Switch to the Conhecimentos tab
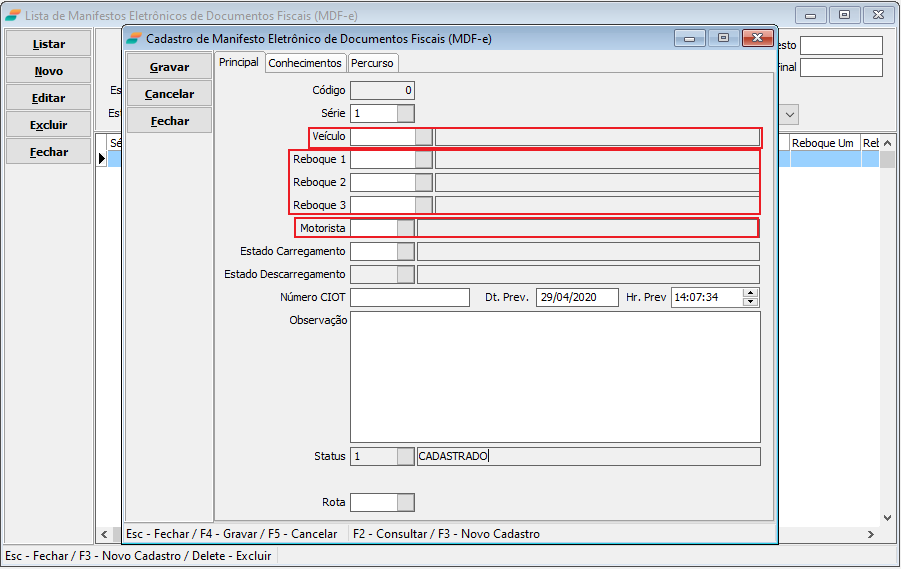 click(x=305, y=63)
